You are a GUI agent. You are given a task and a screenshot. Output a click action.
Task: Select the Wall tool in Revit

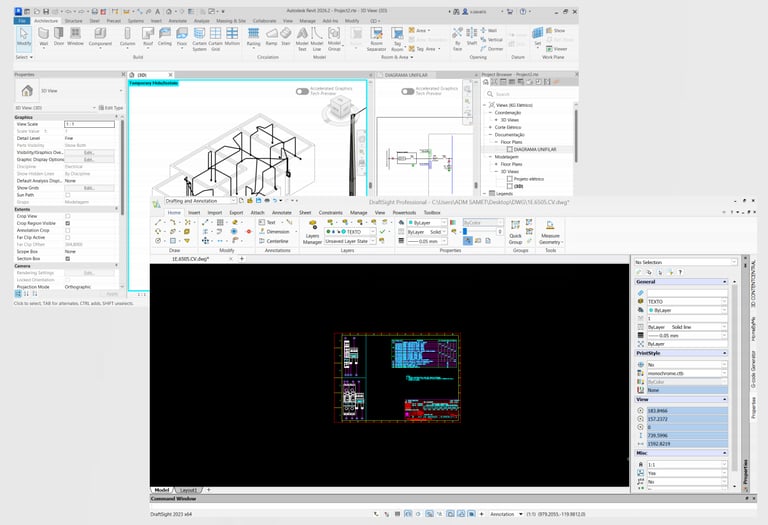[x=44, y=37]
